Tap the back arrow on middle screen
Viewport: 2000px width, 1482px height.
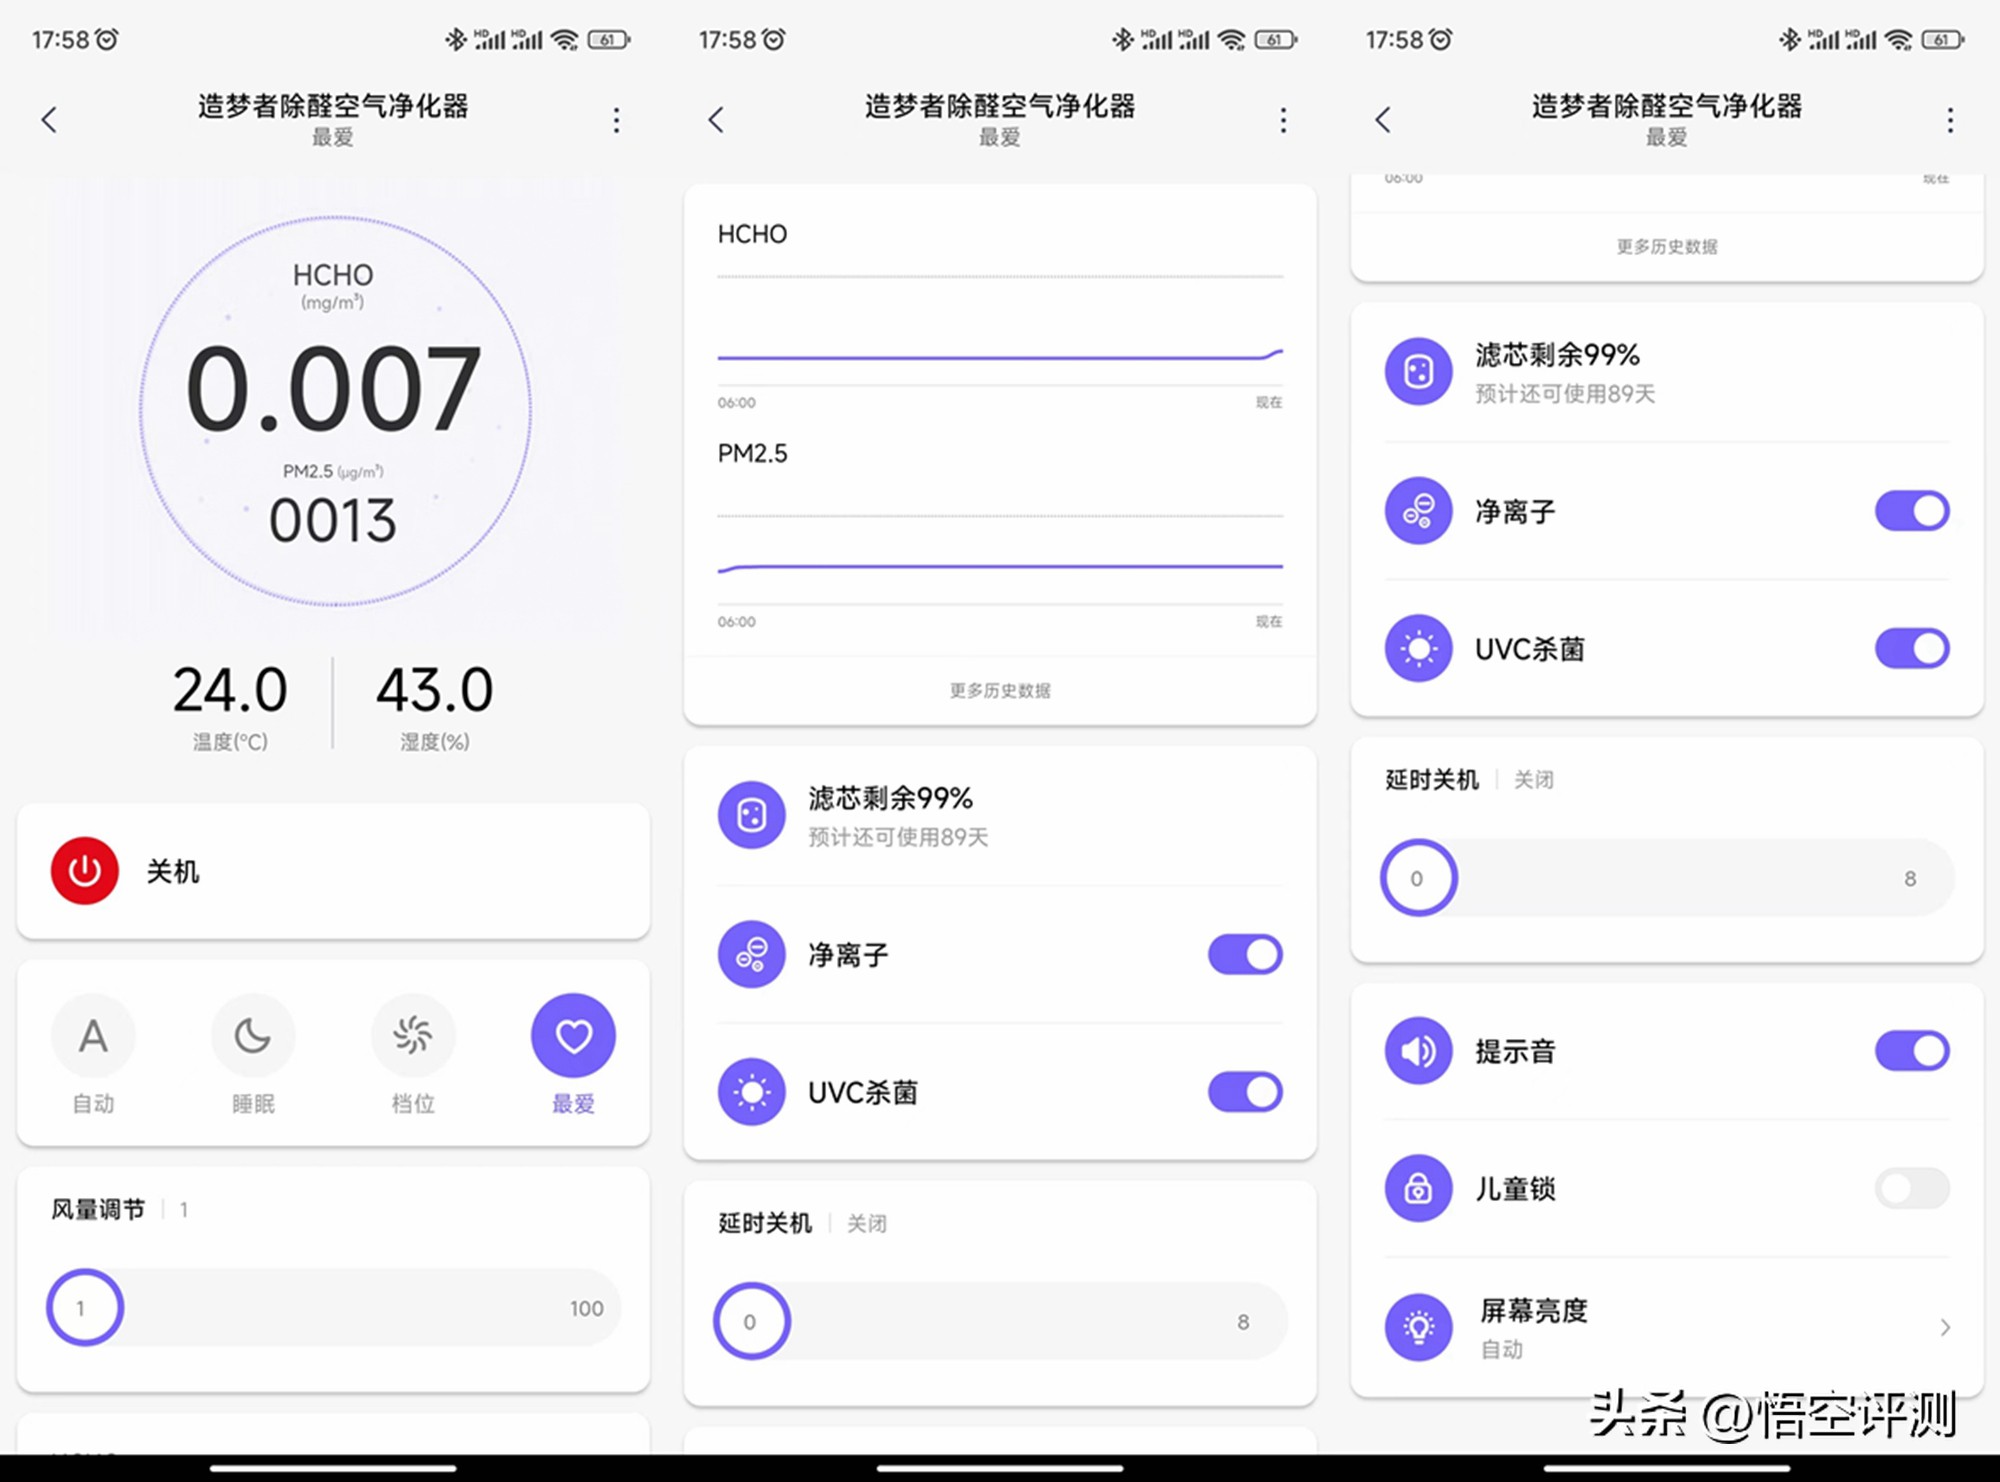pos(716,120)
